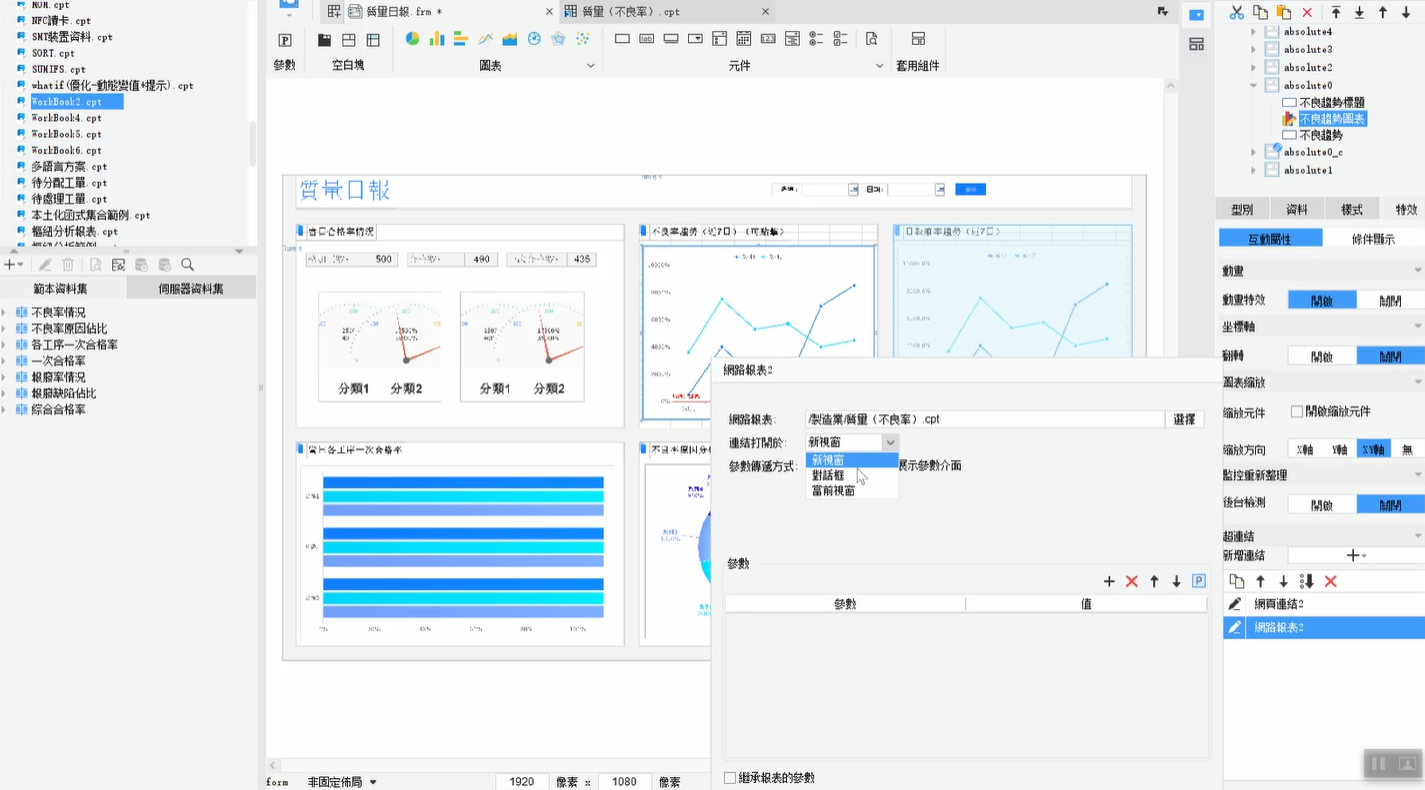The image size is (1425, 790).
Task: Delete selected hyperlink in 超連結 list
Action: (1331, 581)
